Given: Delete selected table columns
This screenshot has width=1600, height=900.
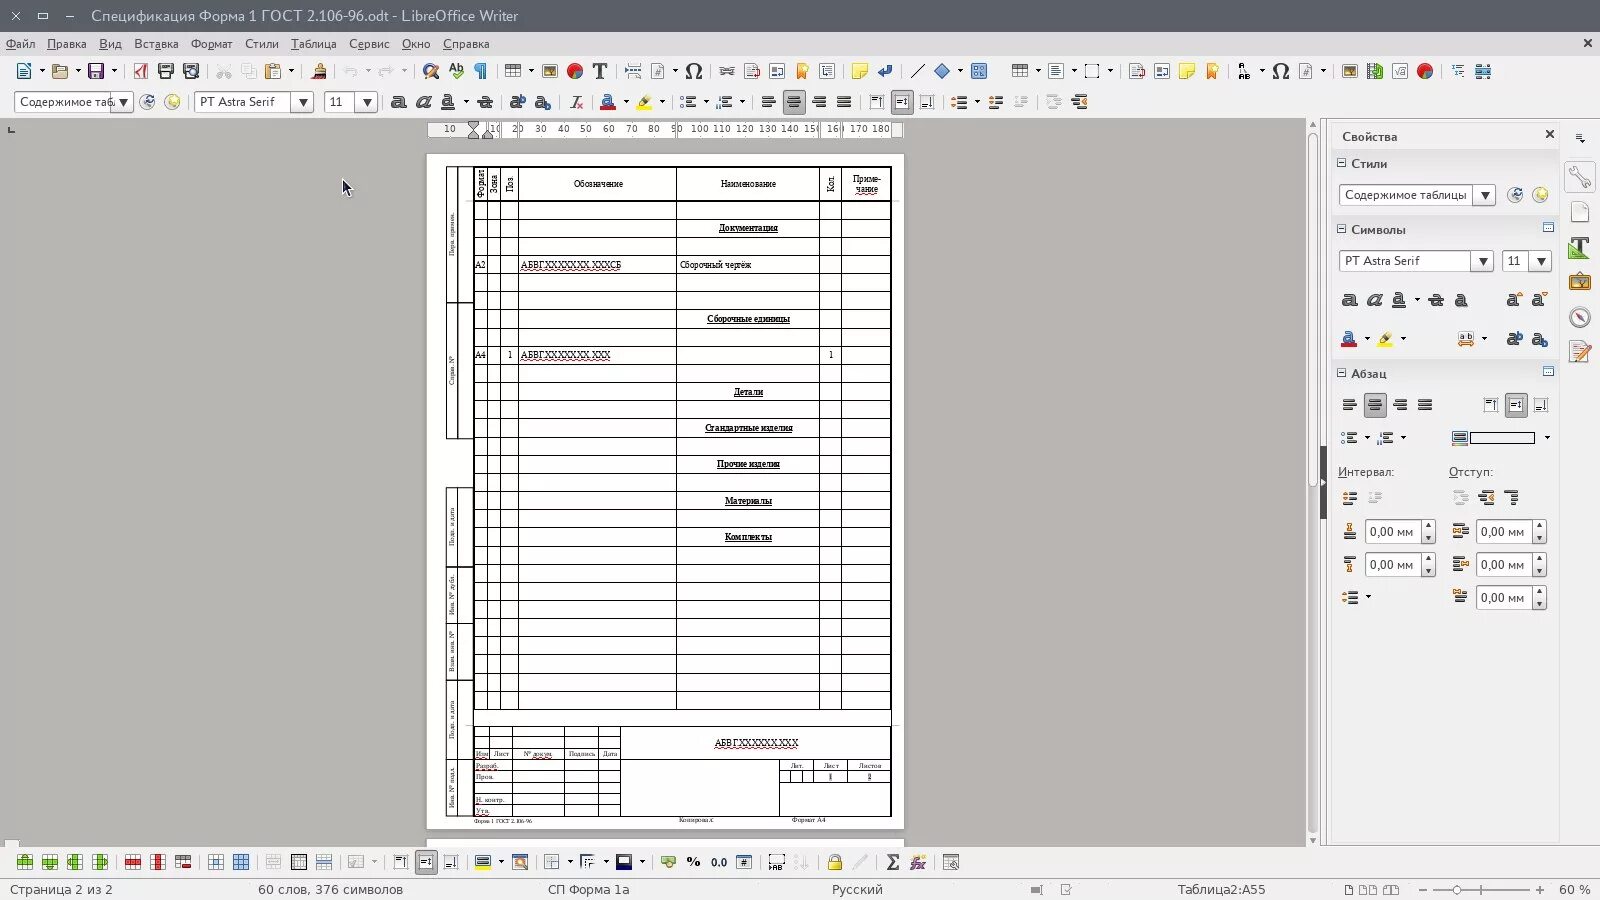Looking at the screenshot, I should click(157, 862).
